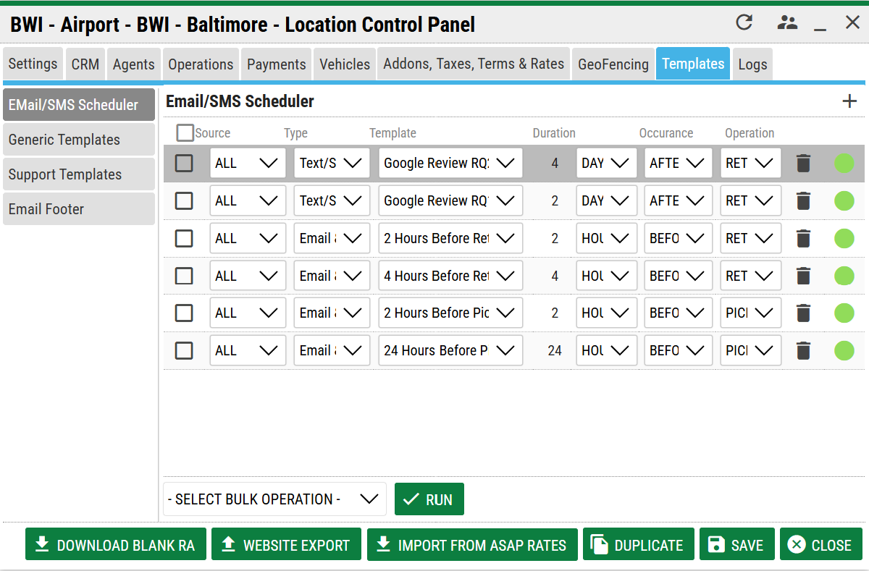The height and width of the screenshot is (571, 869).
Task: Check the select-all checkbox beside Source header
Action: tap(185, 133)
